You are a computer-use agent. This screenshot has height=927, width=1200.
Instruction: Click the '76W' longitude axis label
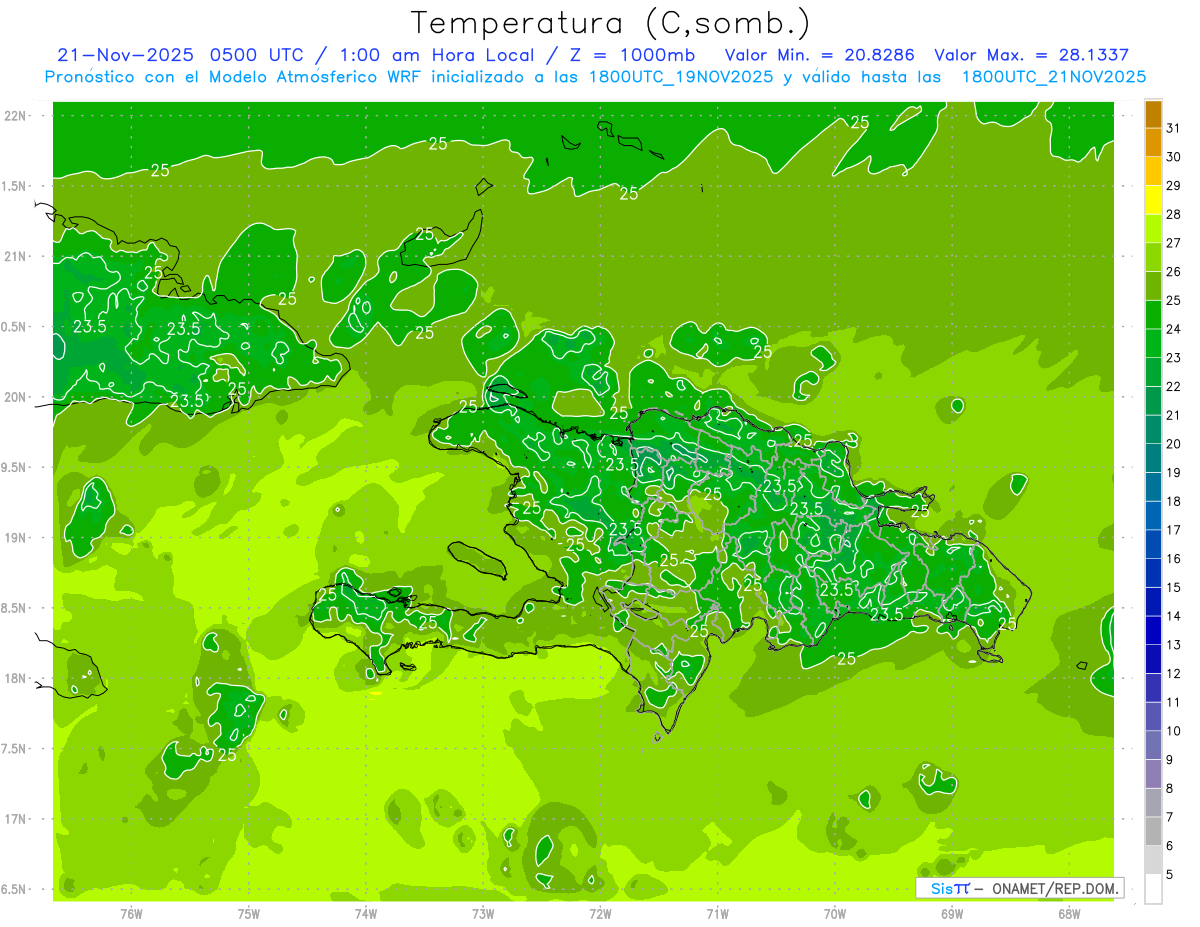131,914
